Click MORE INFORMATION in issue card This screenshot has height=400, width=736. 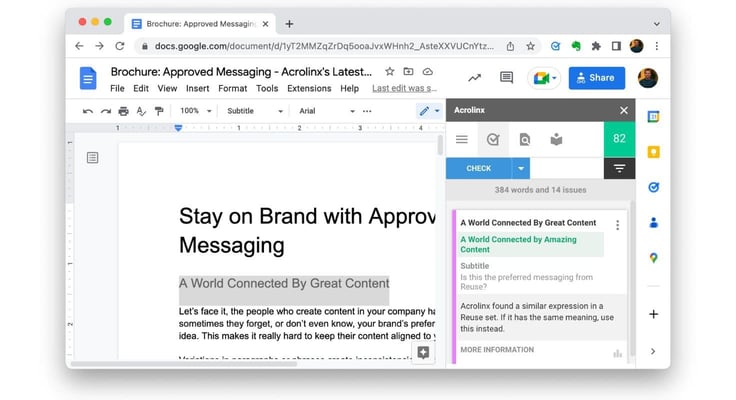tap(497, 350)
